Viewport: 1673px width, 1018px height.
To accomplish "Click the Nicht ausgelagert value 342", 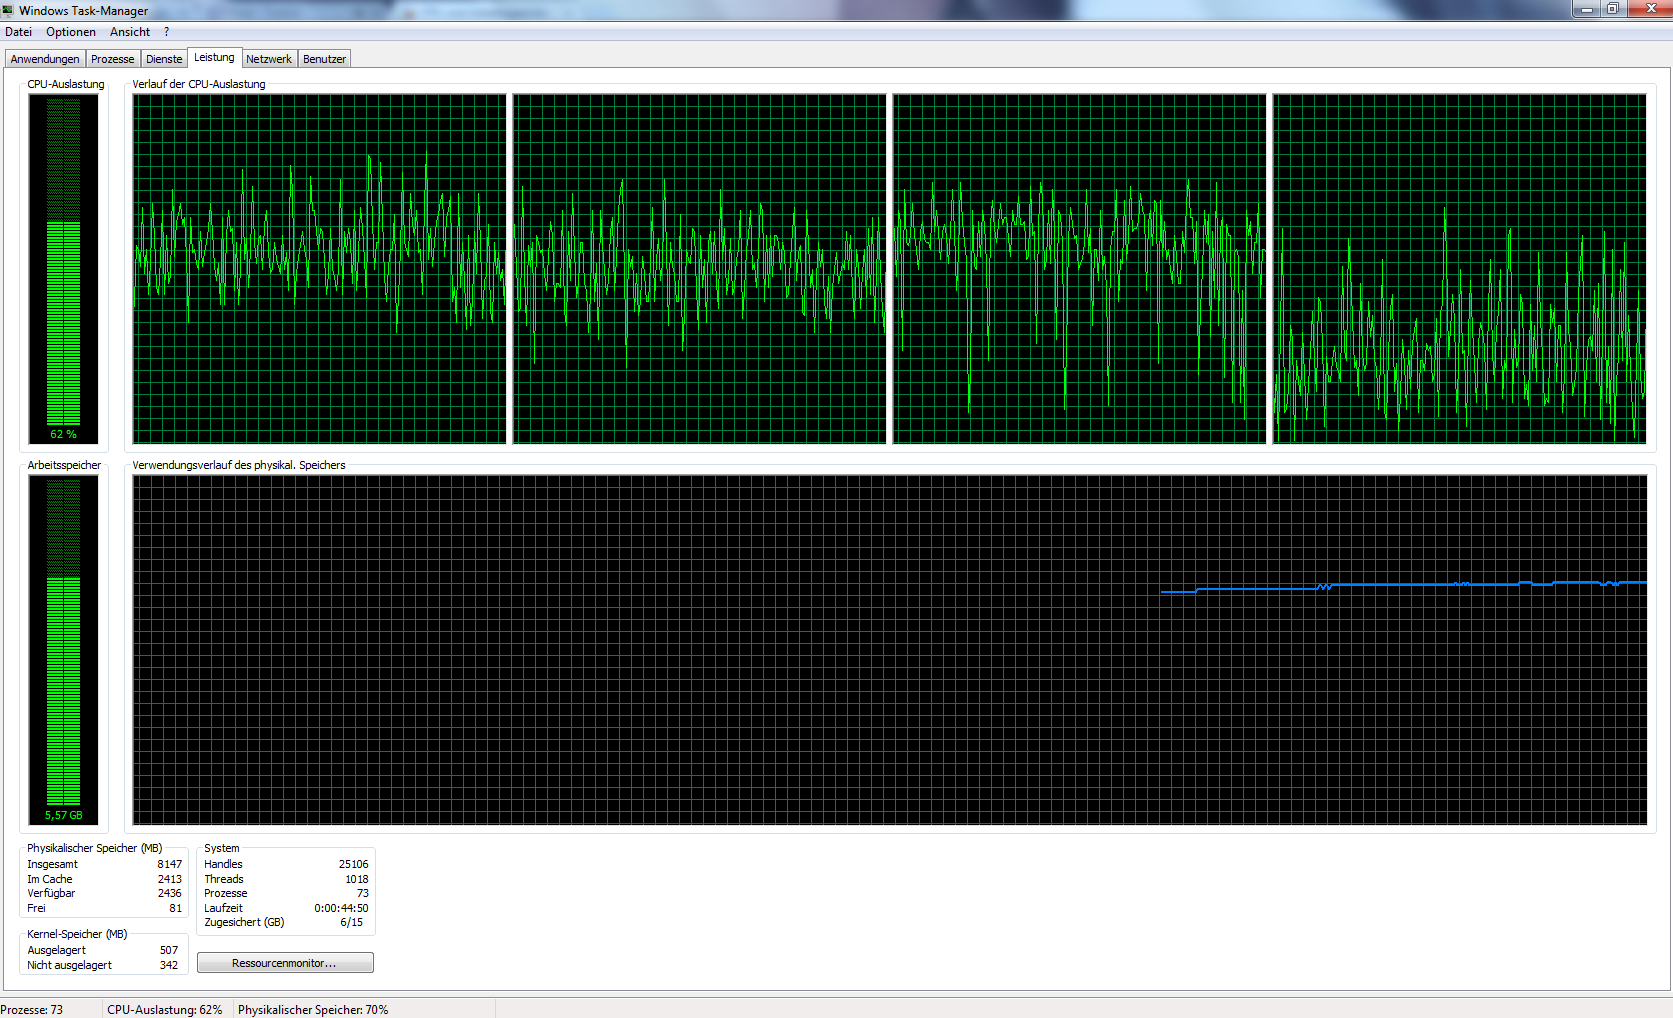I will click(x=168, y=965).
